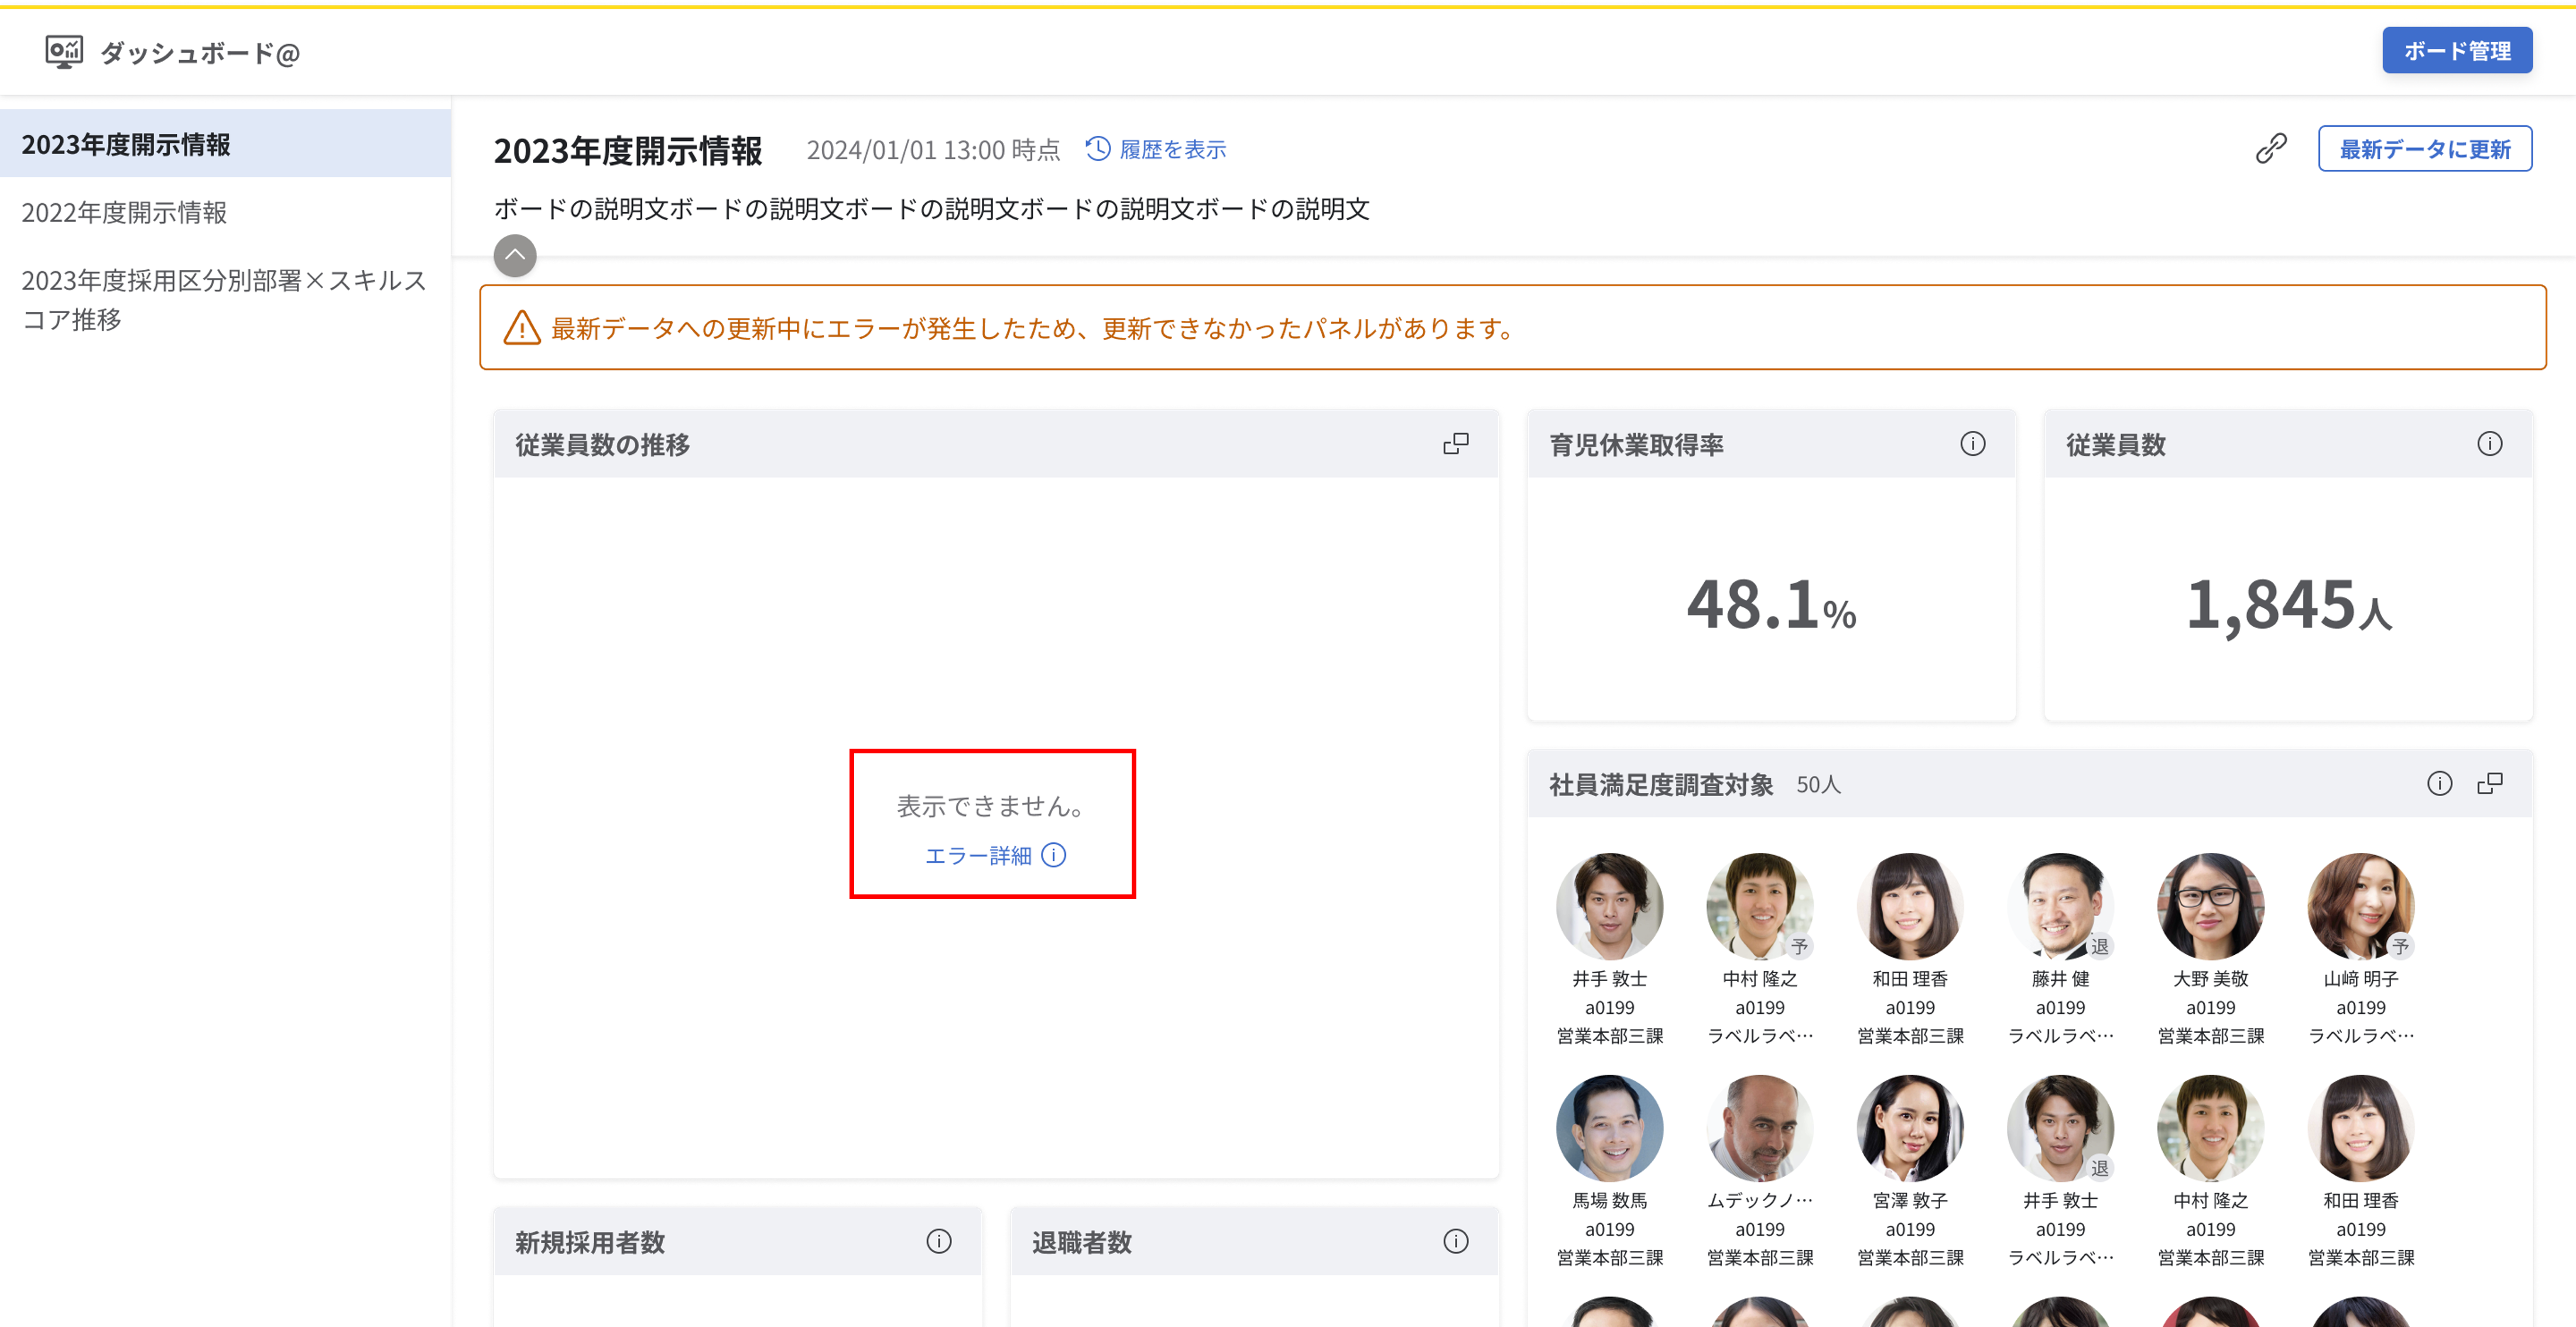This screenshot has height=1327, width=2576.
Task: Open エラー詳細 link
Action: tap(978, 855)
